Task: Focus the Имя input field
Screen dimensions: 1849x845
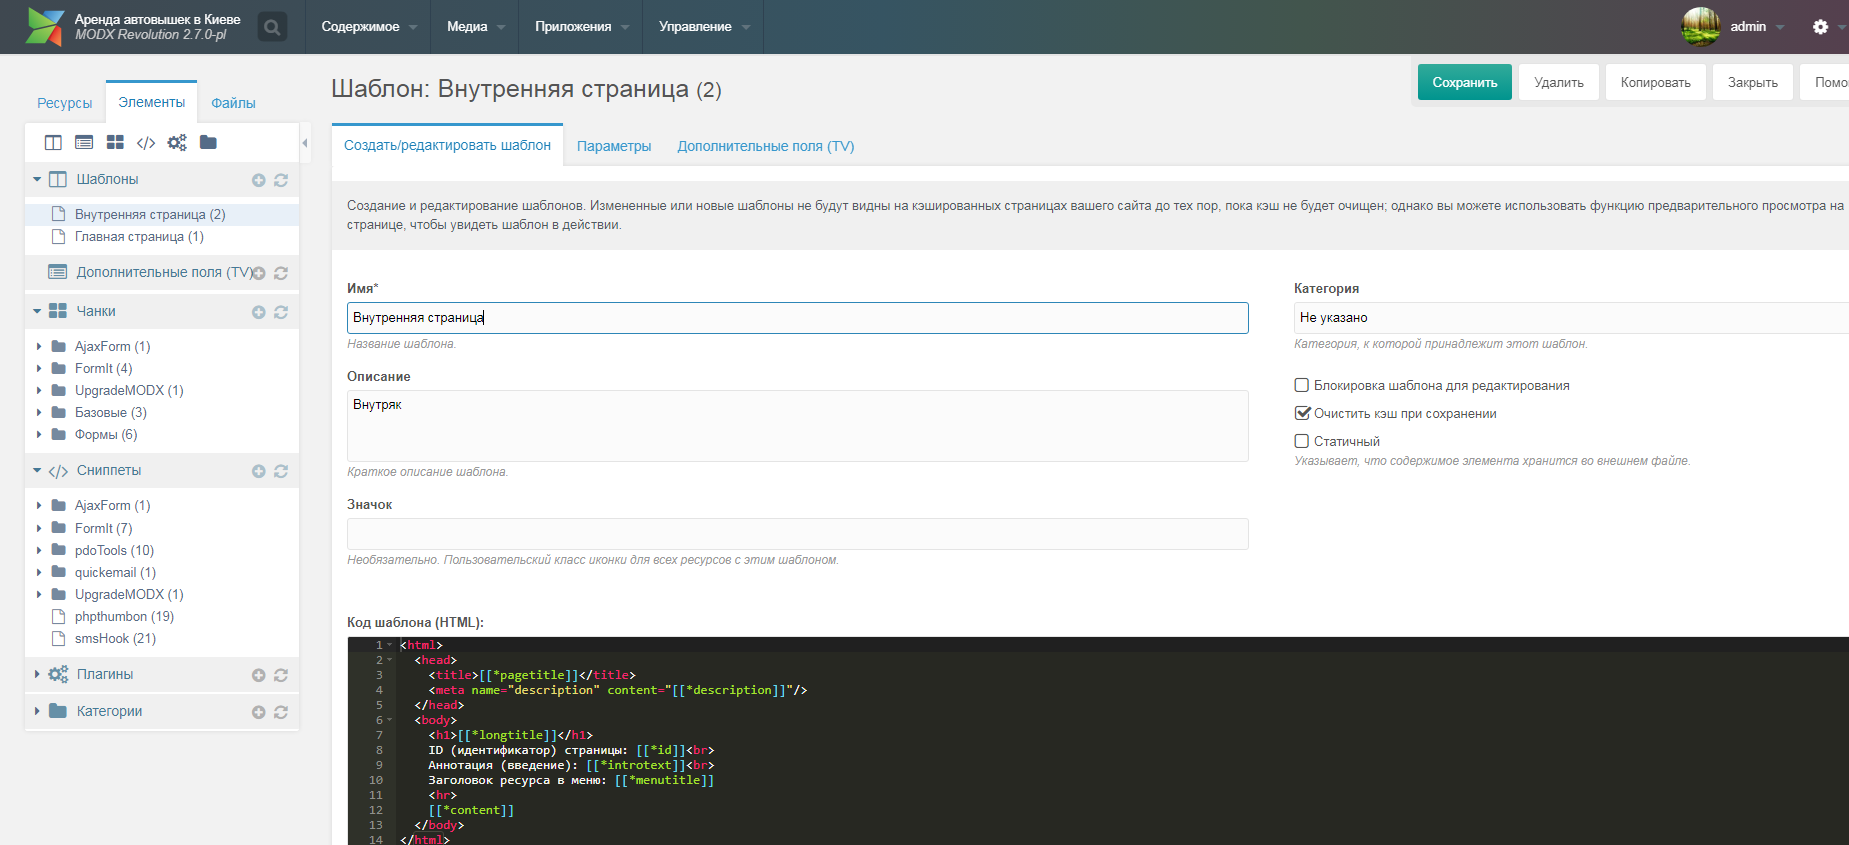Action: click(798, 318)
